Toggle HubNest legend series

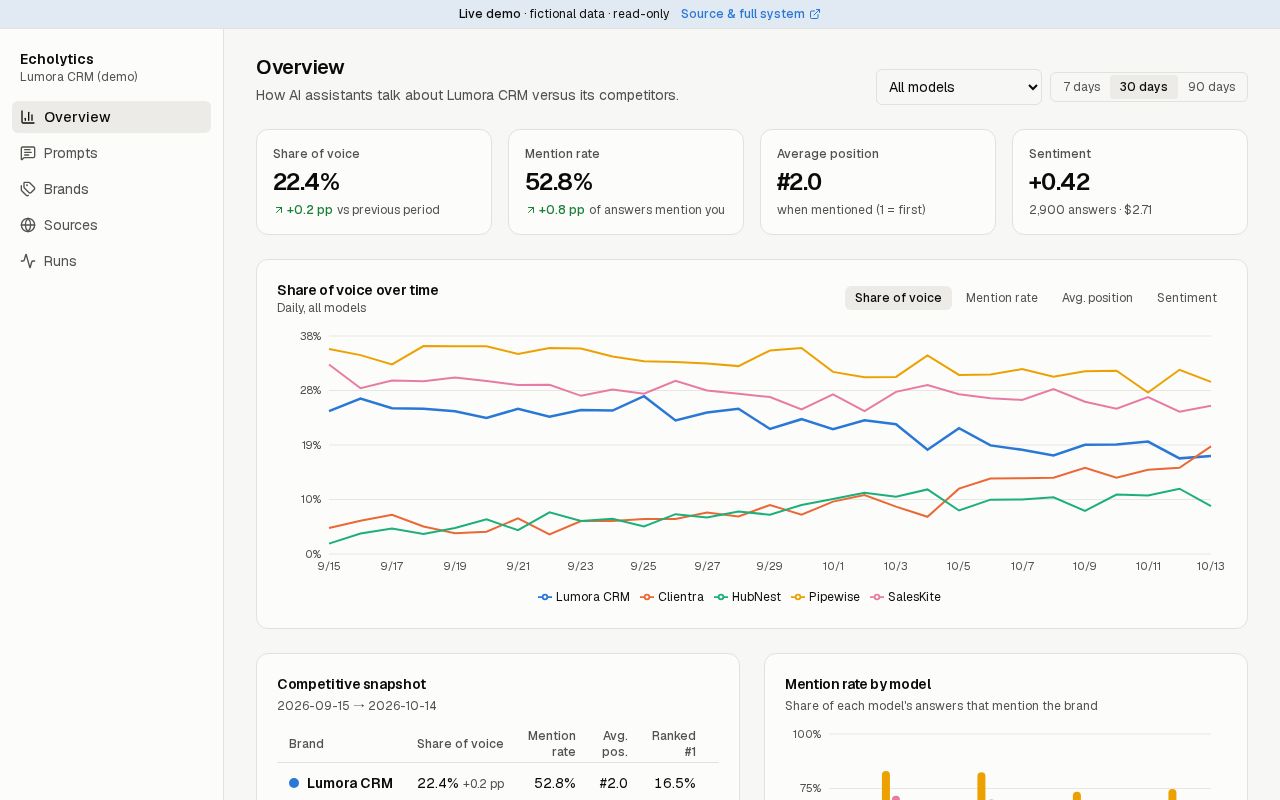tap(748, 597)
